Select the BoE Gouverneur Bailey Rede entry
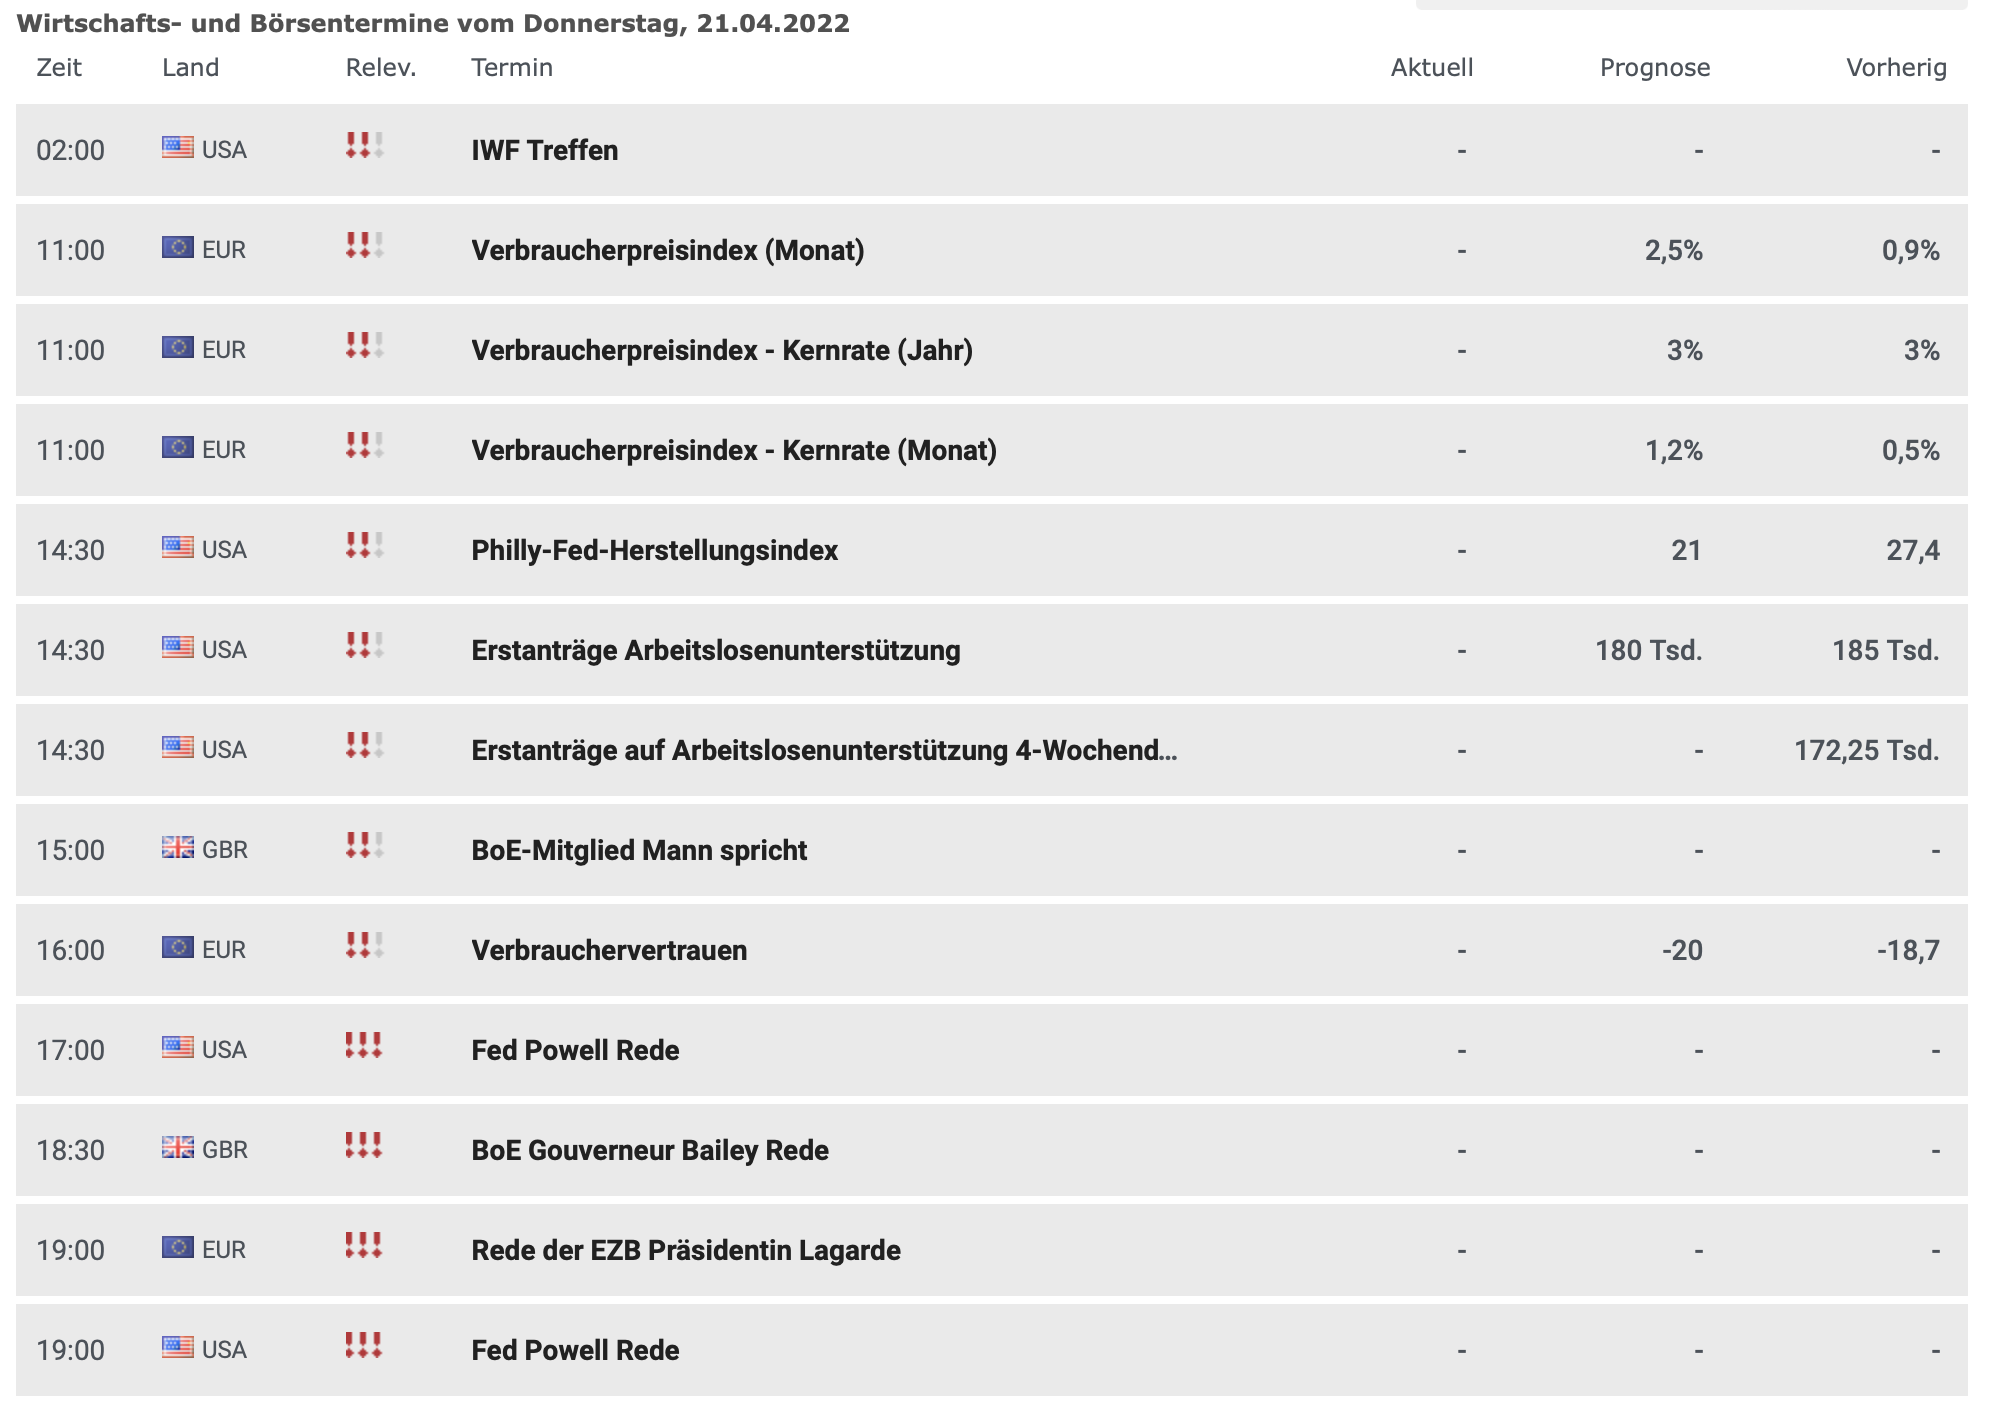 point(649,1150)
